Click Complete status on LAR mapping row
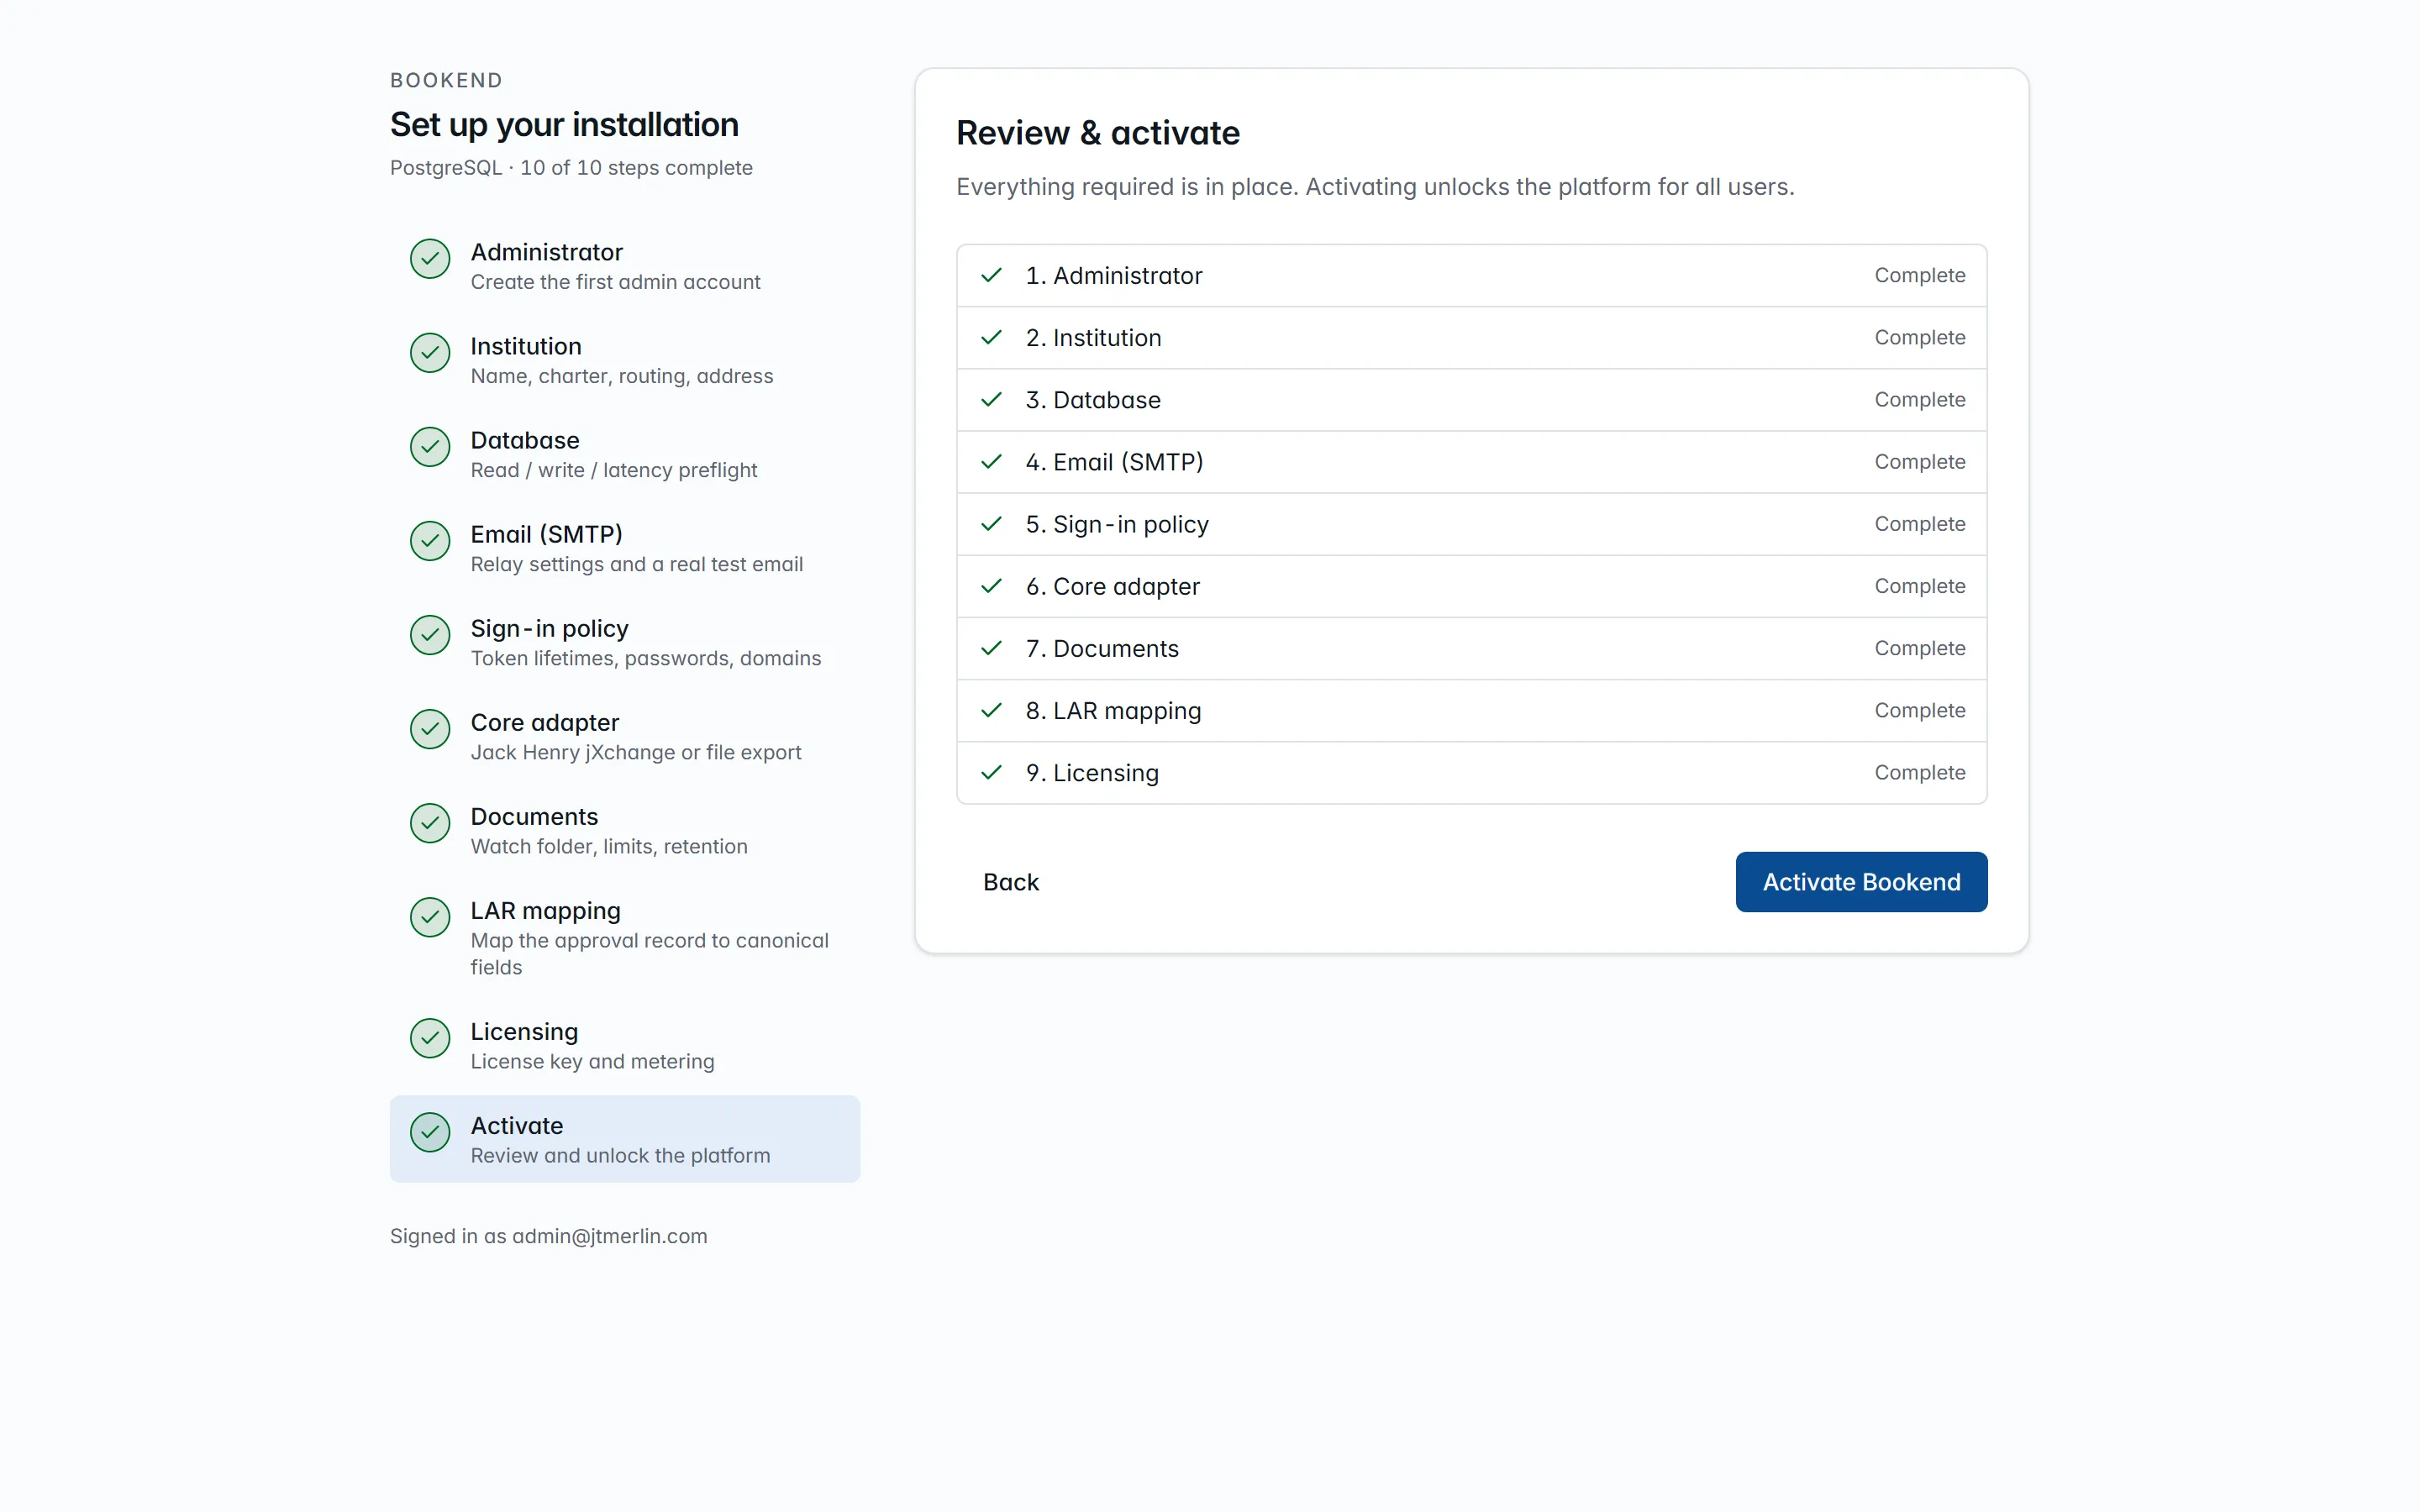This screenshot has width=2420, height=1512. point(1919,710)
